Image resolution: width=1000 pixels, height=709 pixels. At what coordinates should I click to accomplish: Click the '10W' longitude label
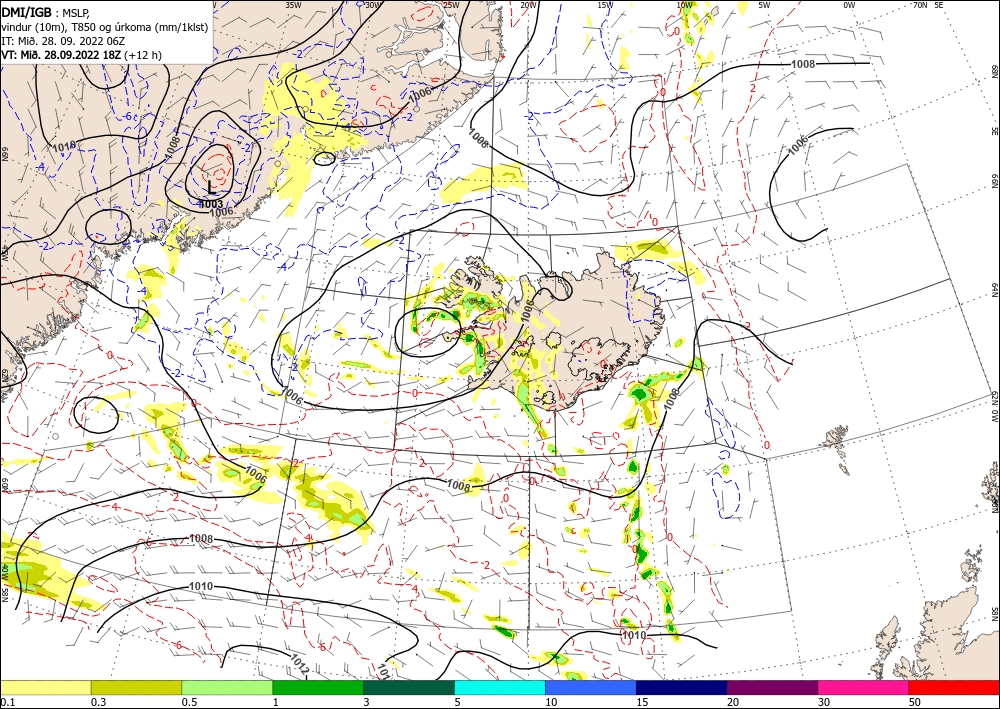684,4
